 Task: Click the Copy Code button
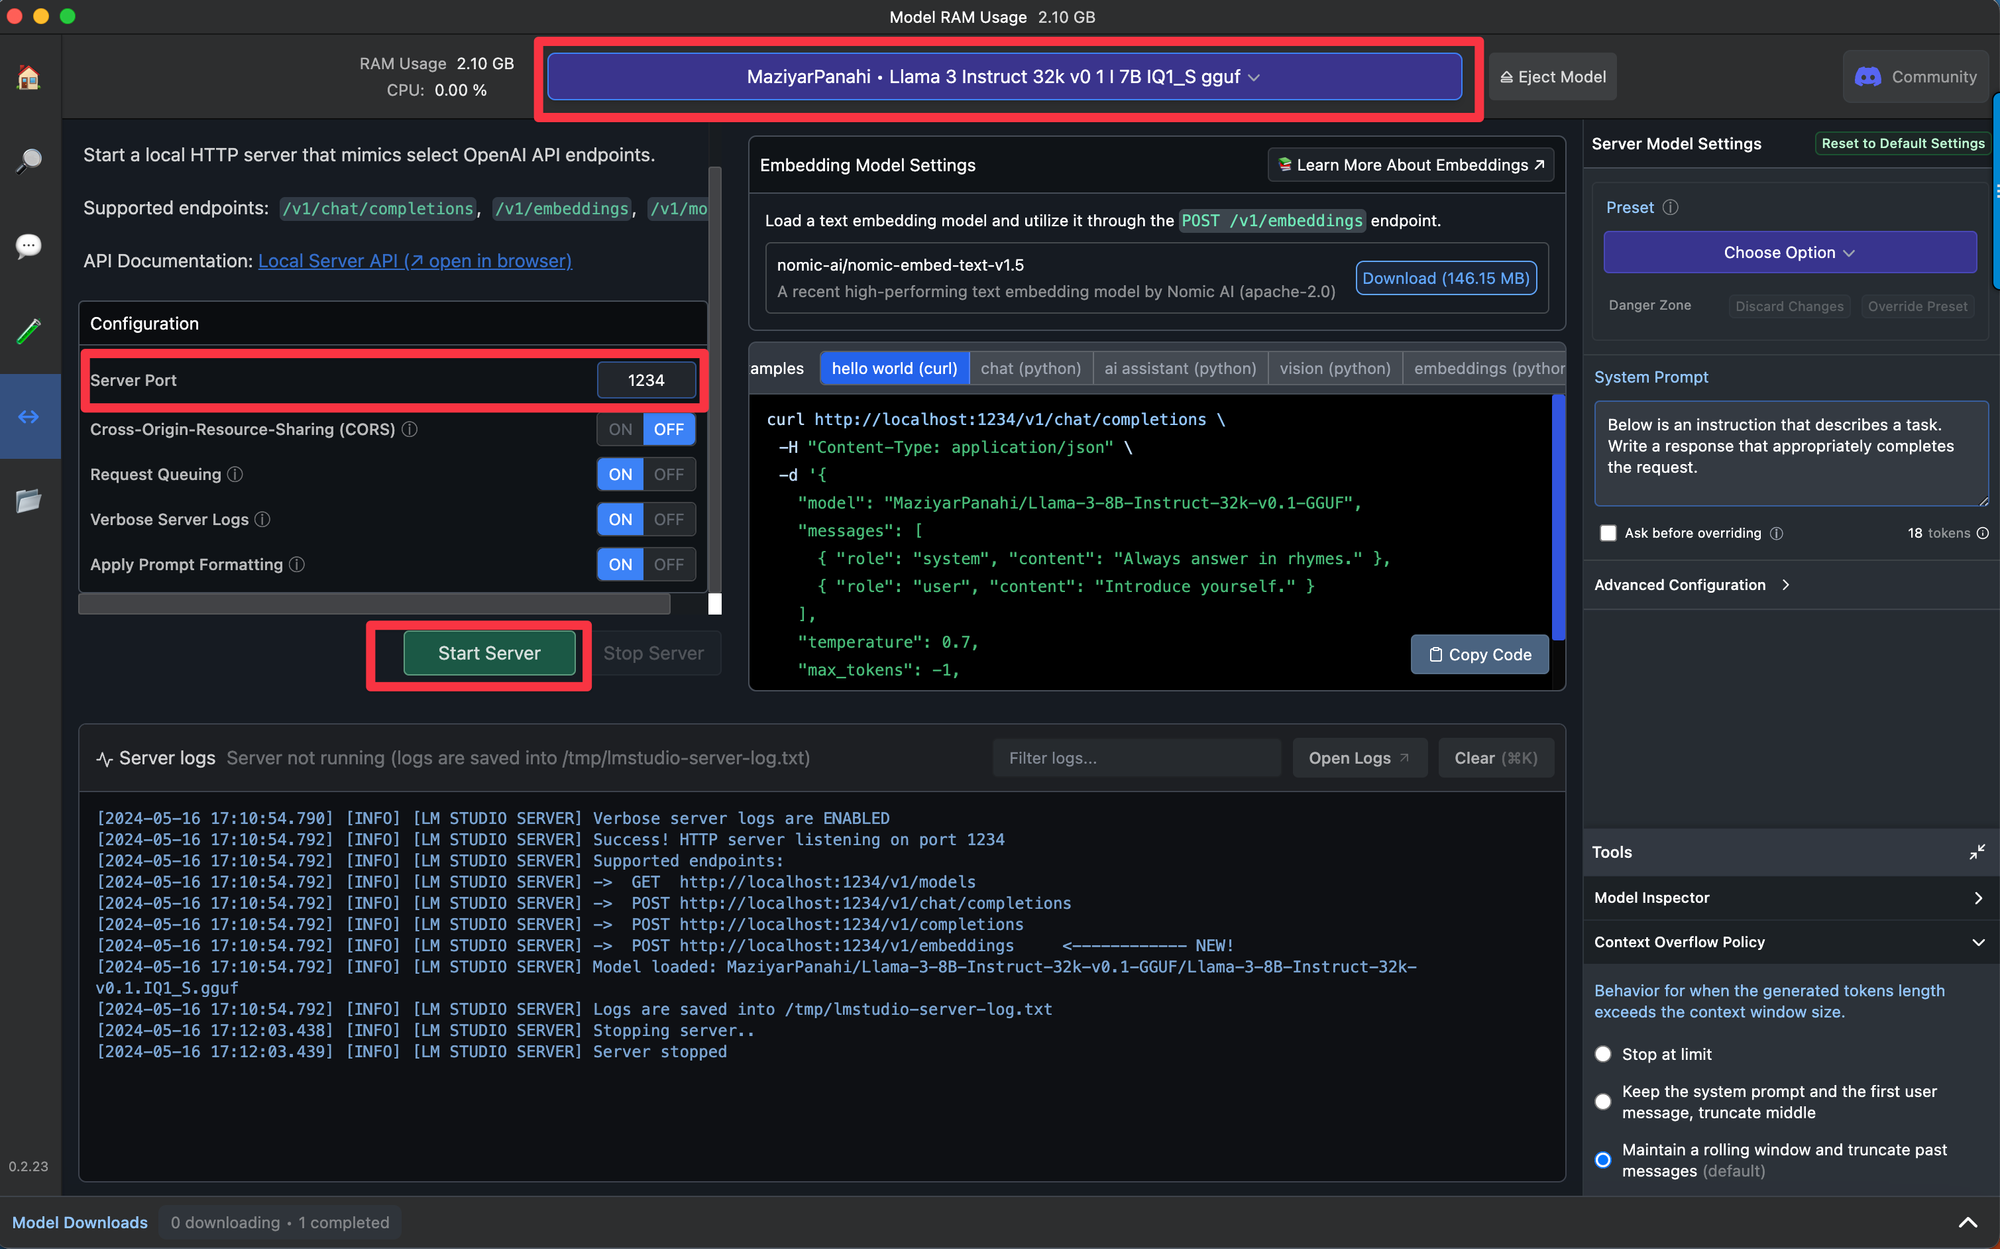(1480, 654)
